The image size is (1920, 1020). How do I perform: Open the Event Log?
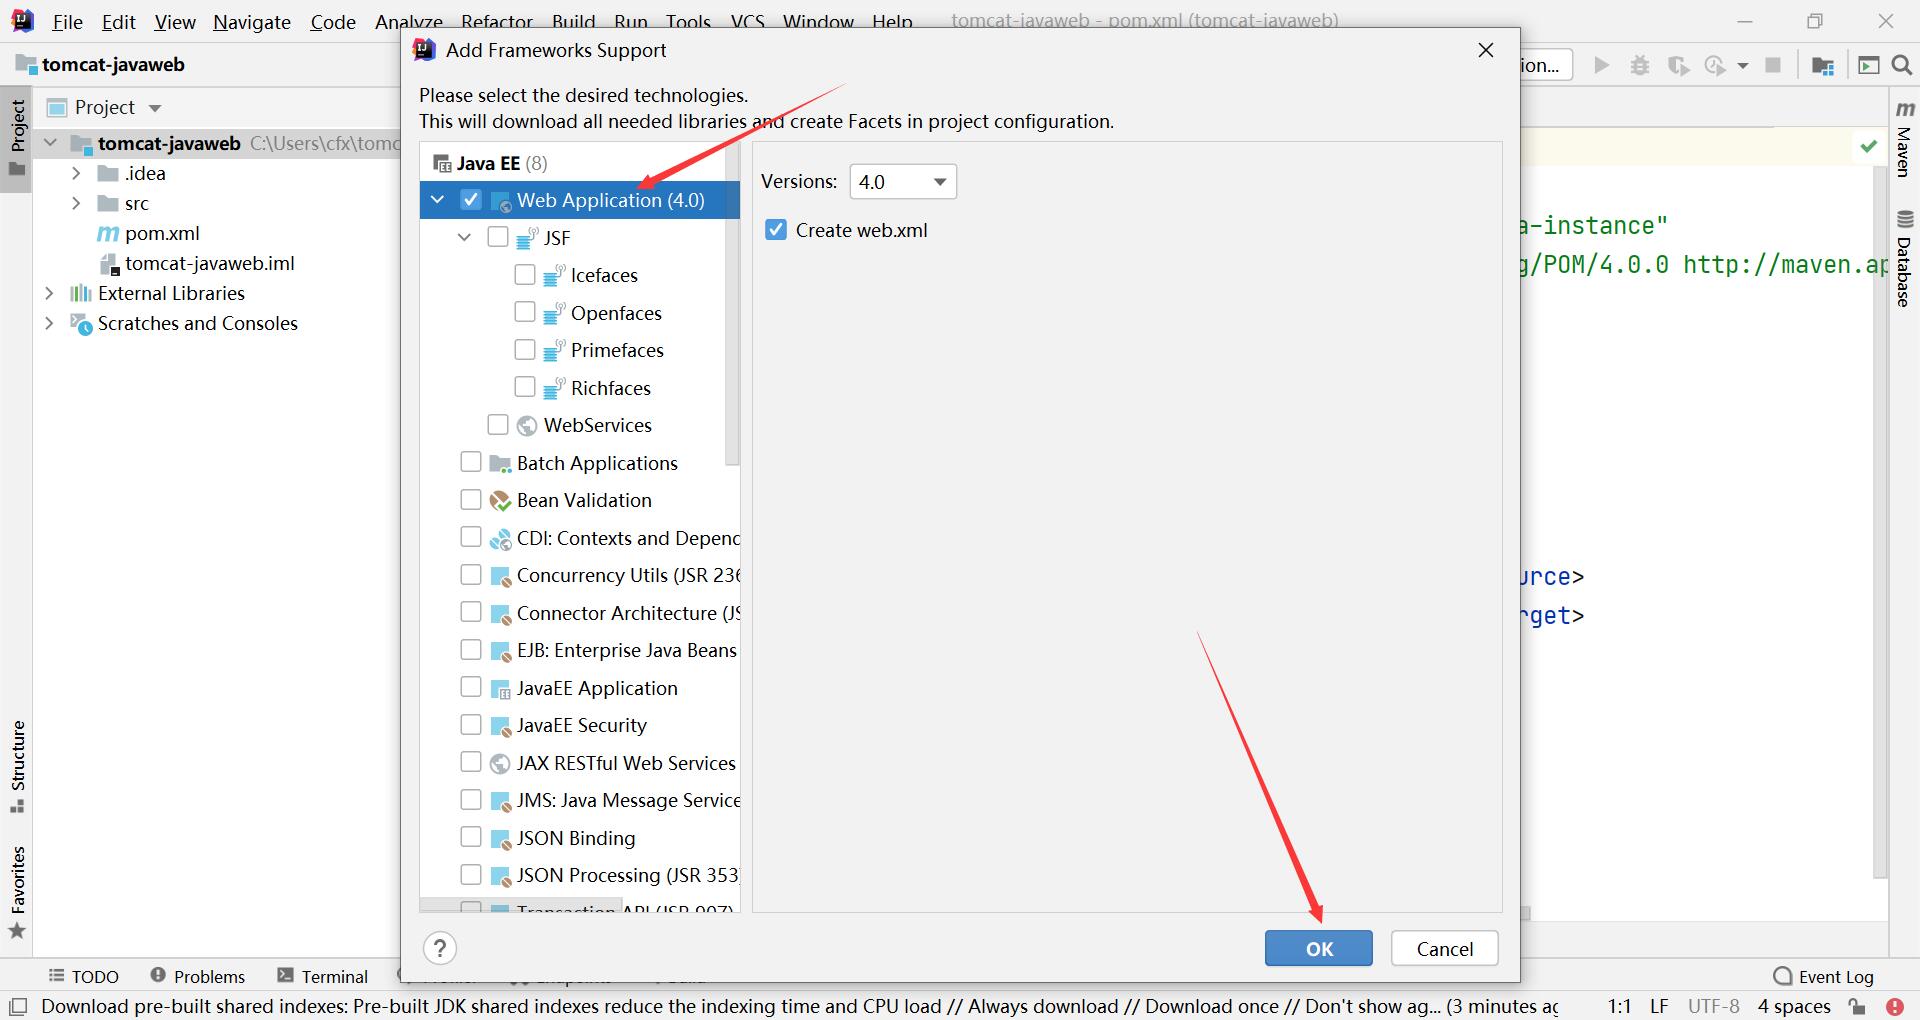click(x=1823, y=977)
